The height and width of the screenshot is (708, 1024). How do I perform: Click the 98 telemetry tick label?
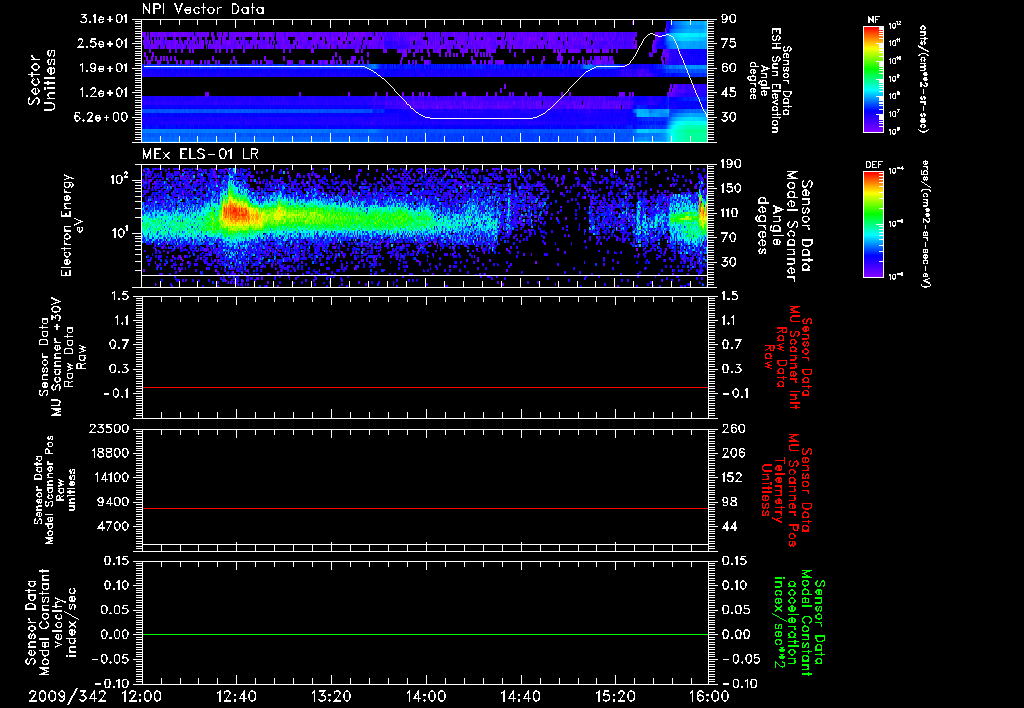pyautogui.click(x=729, y=502)
